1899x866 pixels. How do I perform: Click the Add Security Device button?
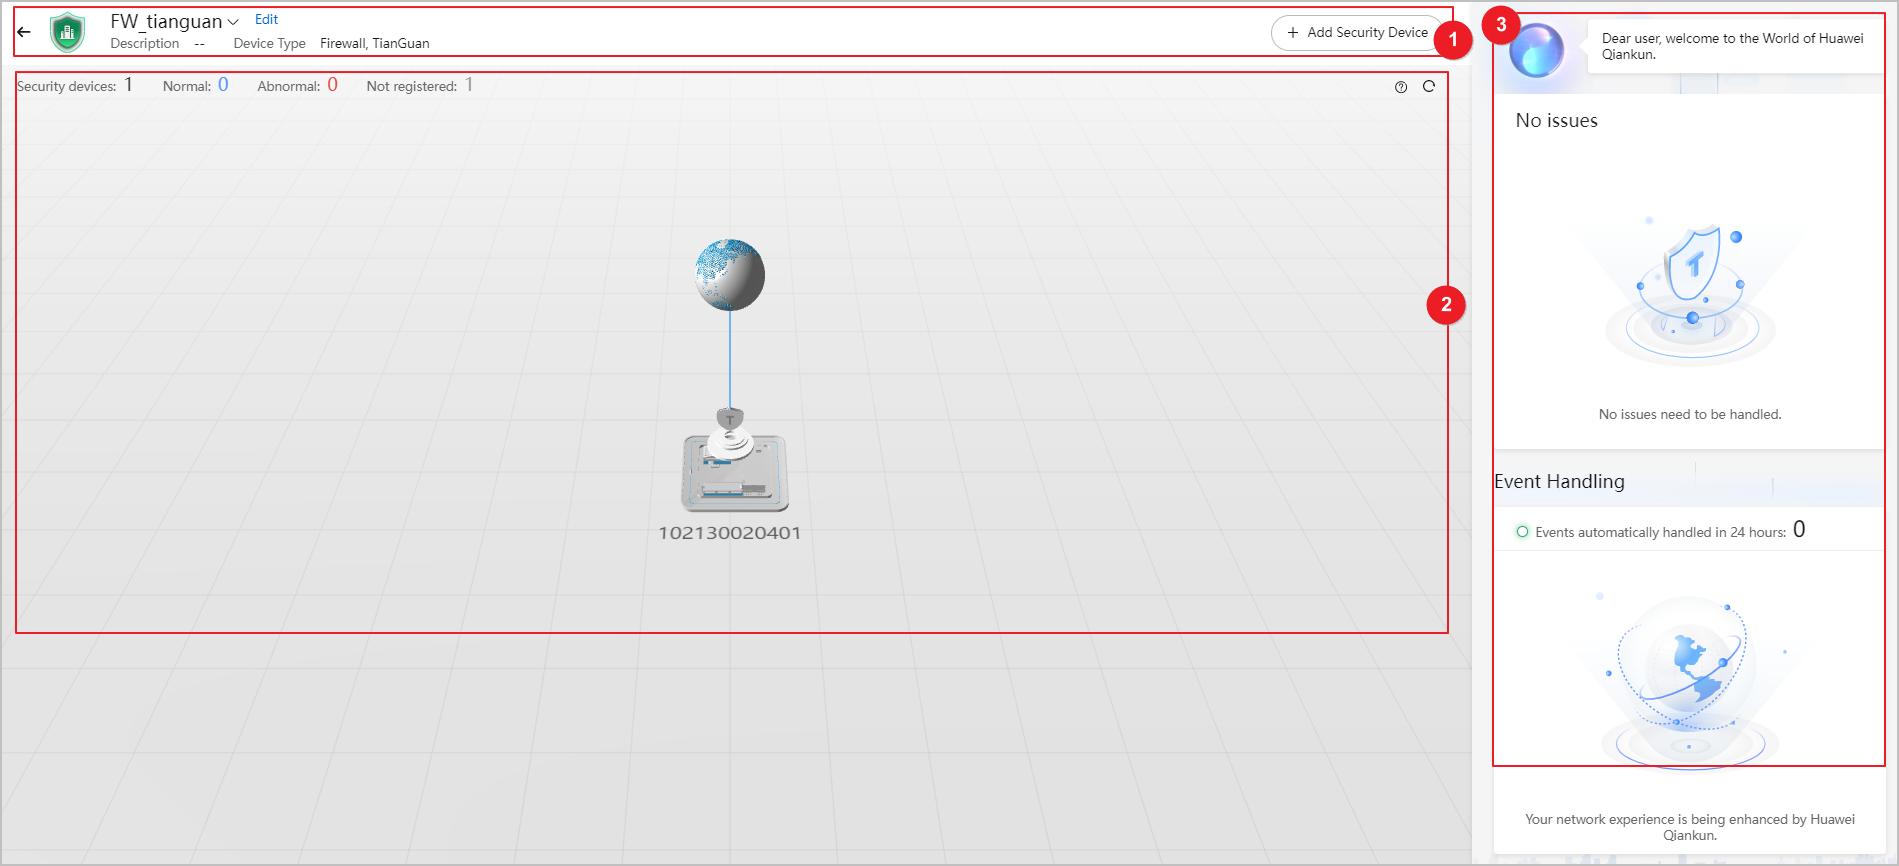click(1357, 33)
